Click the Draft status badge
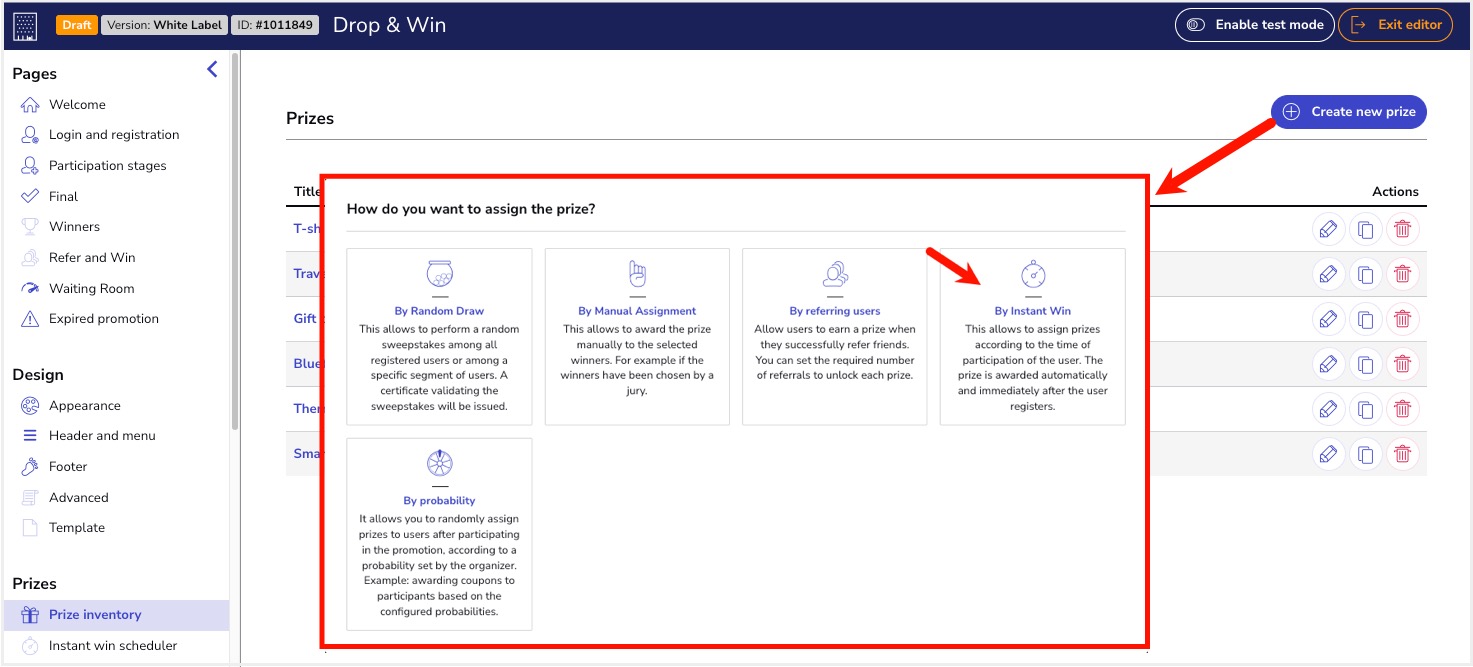Viewport: 1473px width, 667px height. 76,23
